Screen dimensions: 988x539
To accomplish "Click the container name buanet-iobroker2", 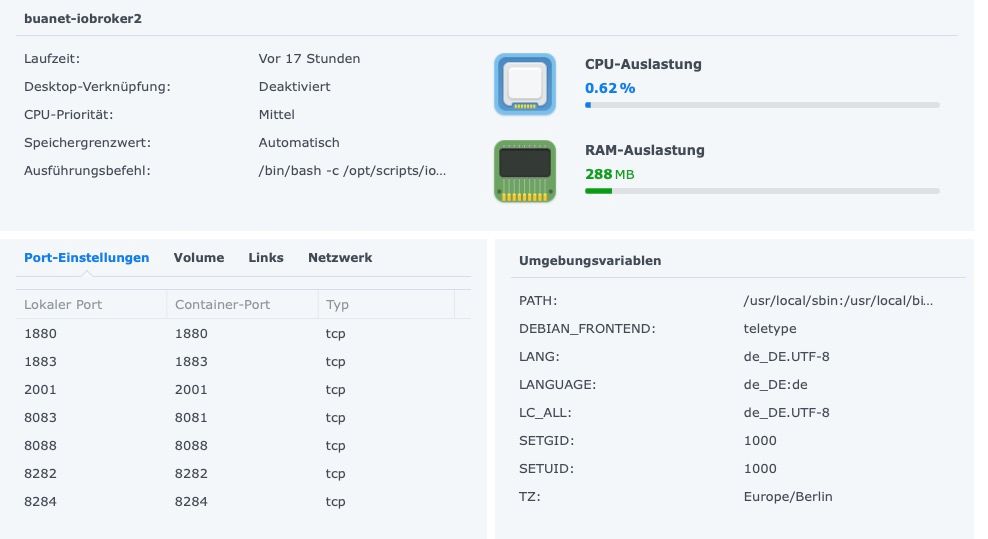I will pos(83,19).
